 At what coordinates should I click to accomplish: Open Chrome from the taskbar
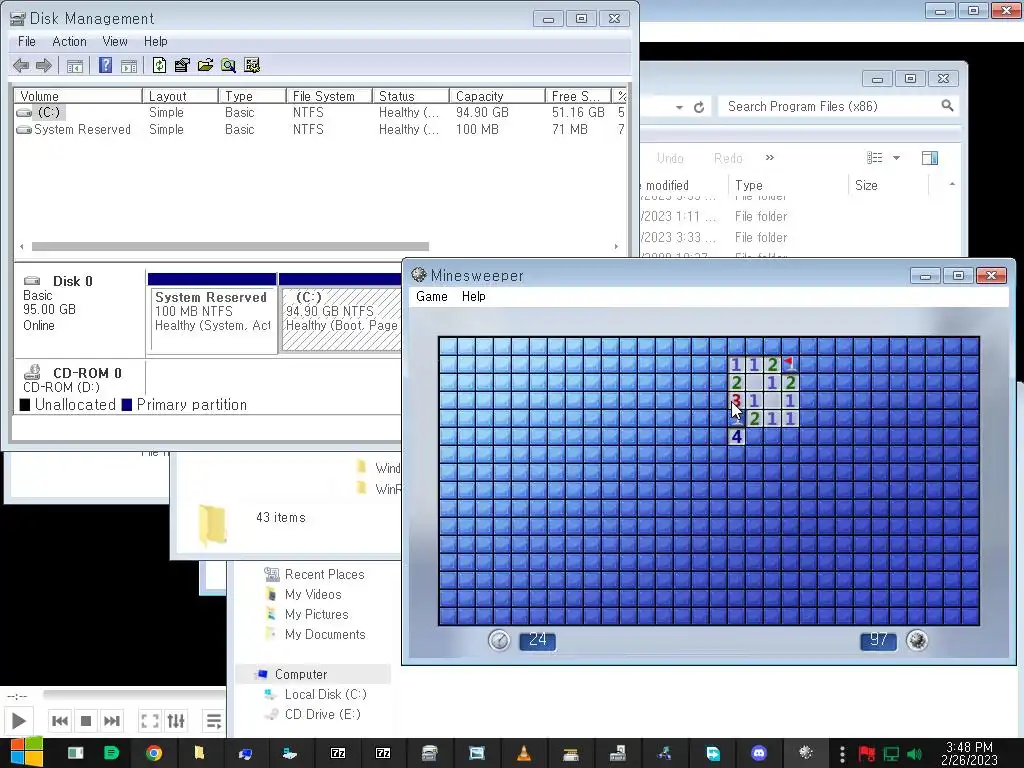[x=154, y=754]
